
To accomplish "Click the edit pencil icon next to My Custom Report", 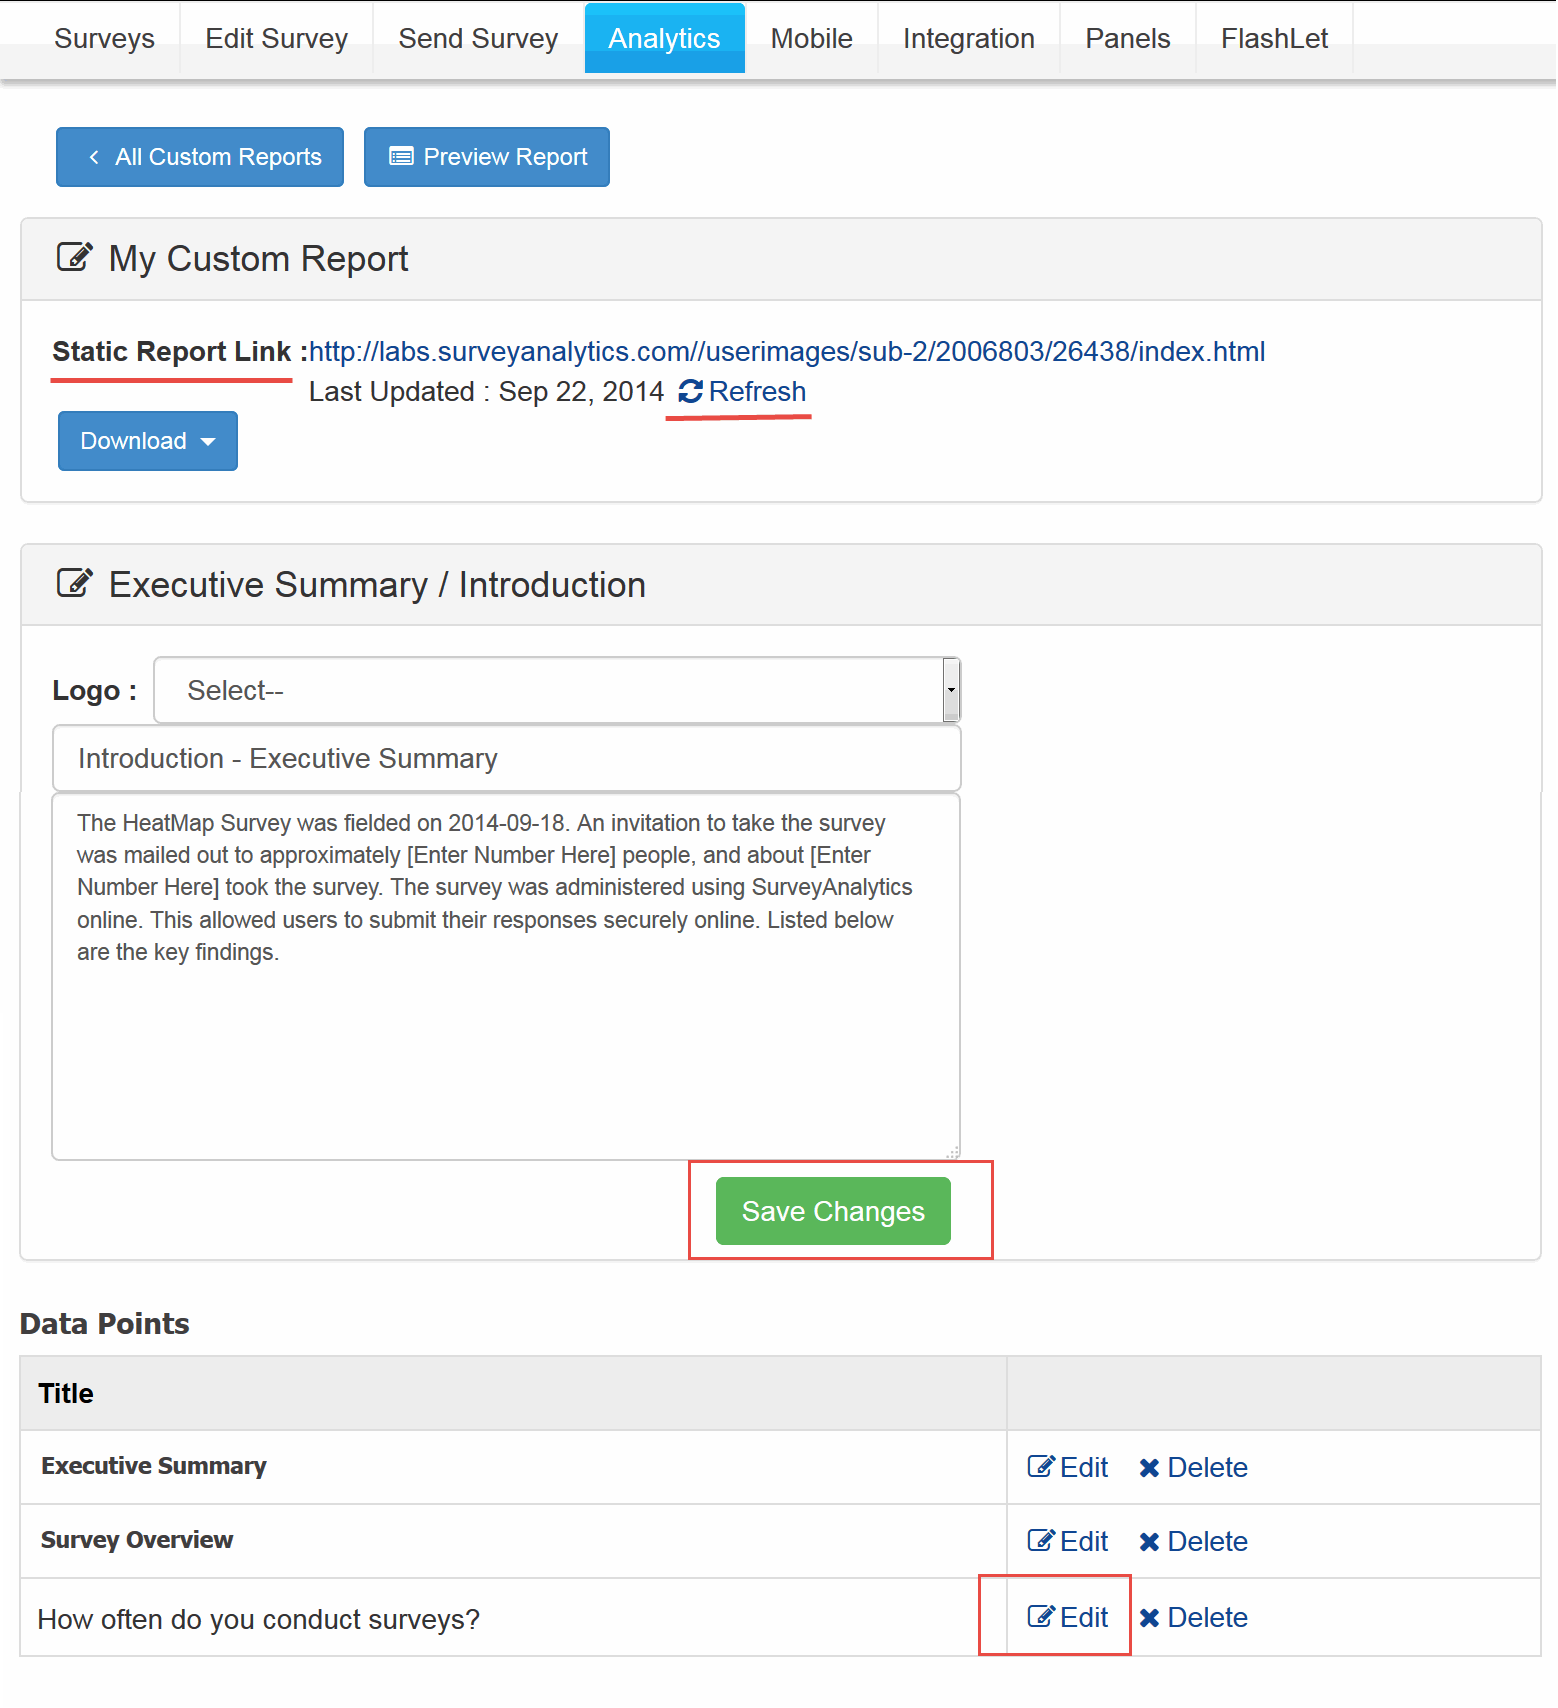I will point(74,258).
